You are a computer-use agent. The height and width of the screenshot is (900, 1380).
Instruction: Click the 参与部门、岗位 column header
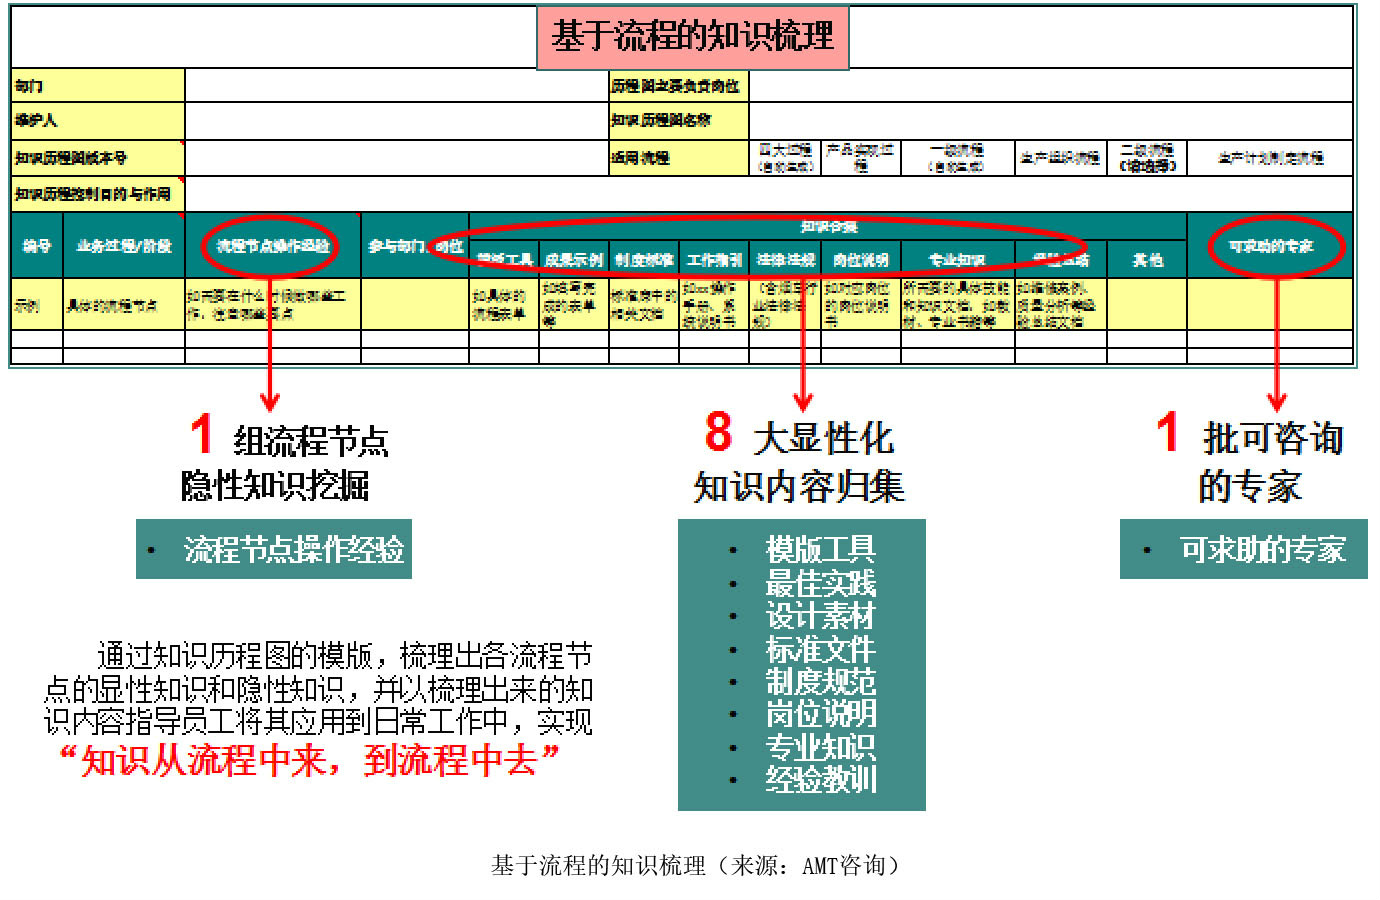415,245
